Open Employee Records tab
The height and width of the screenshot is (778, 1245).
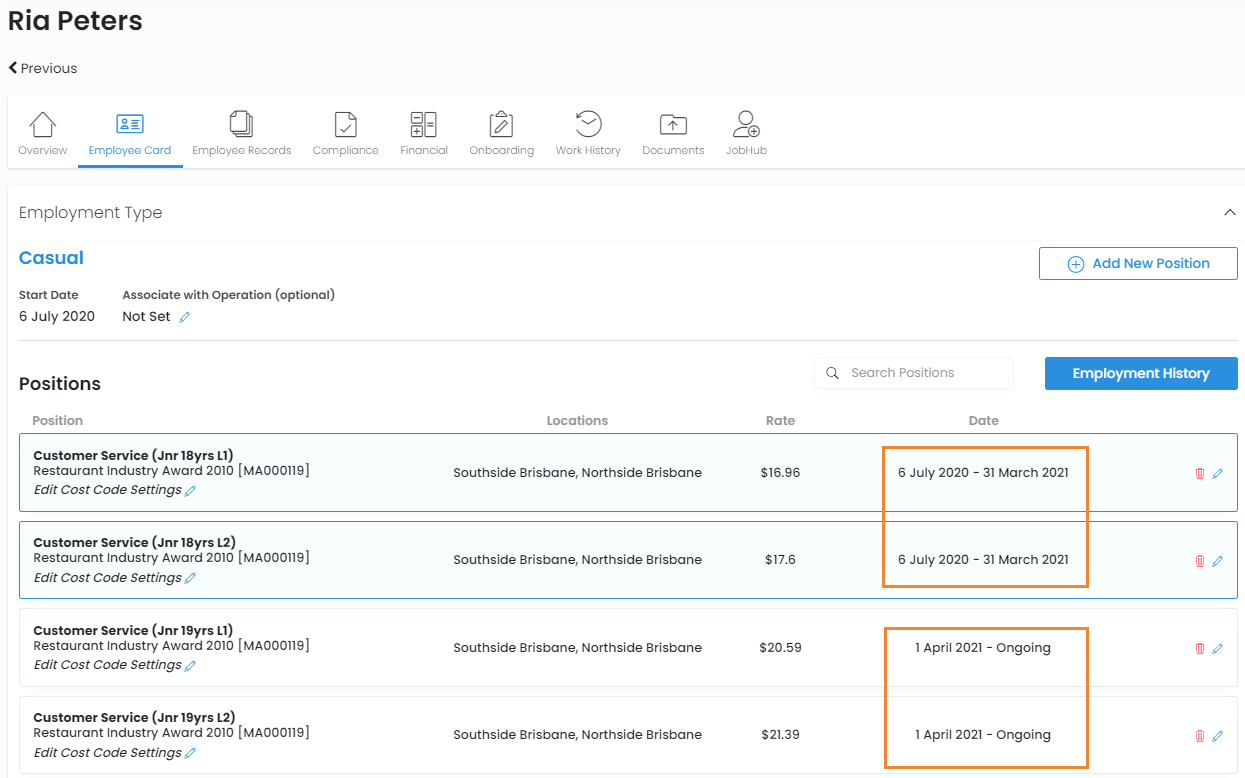click(241, 133)
